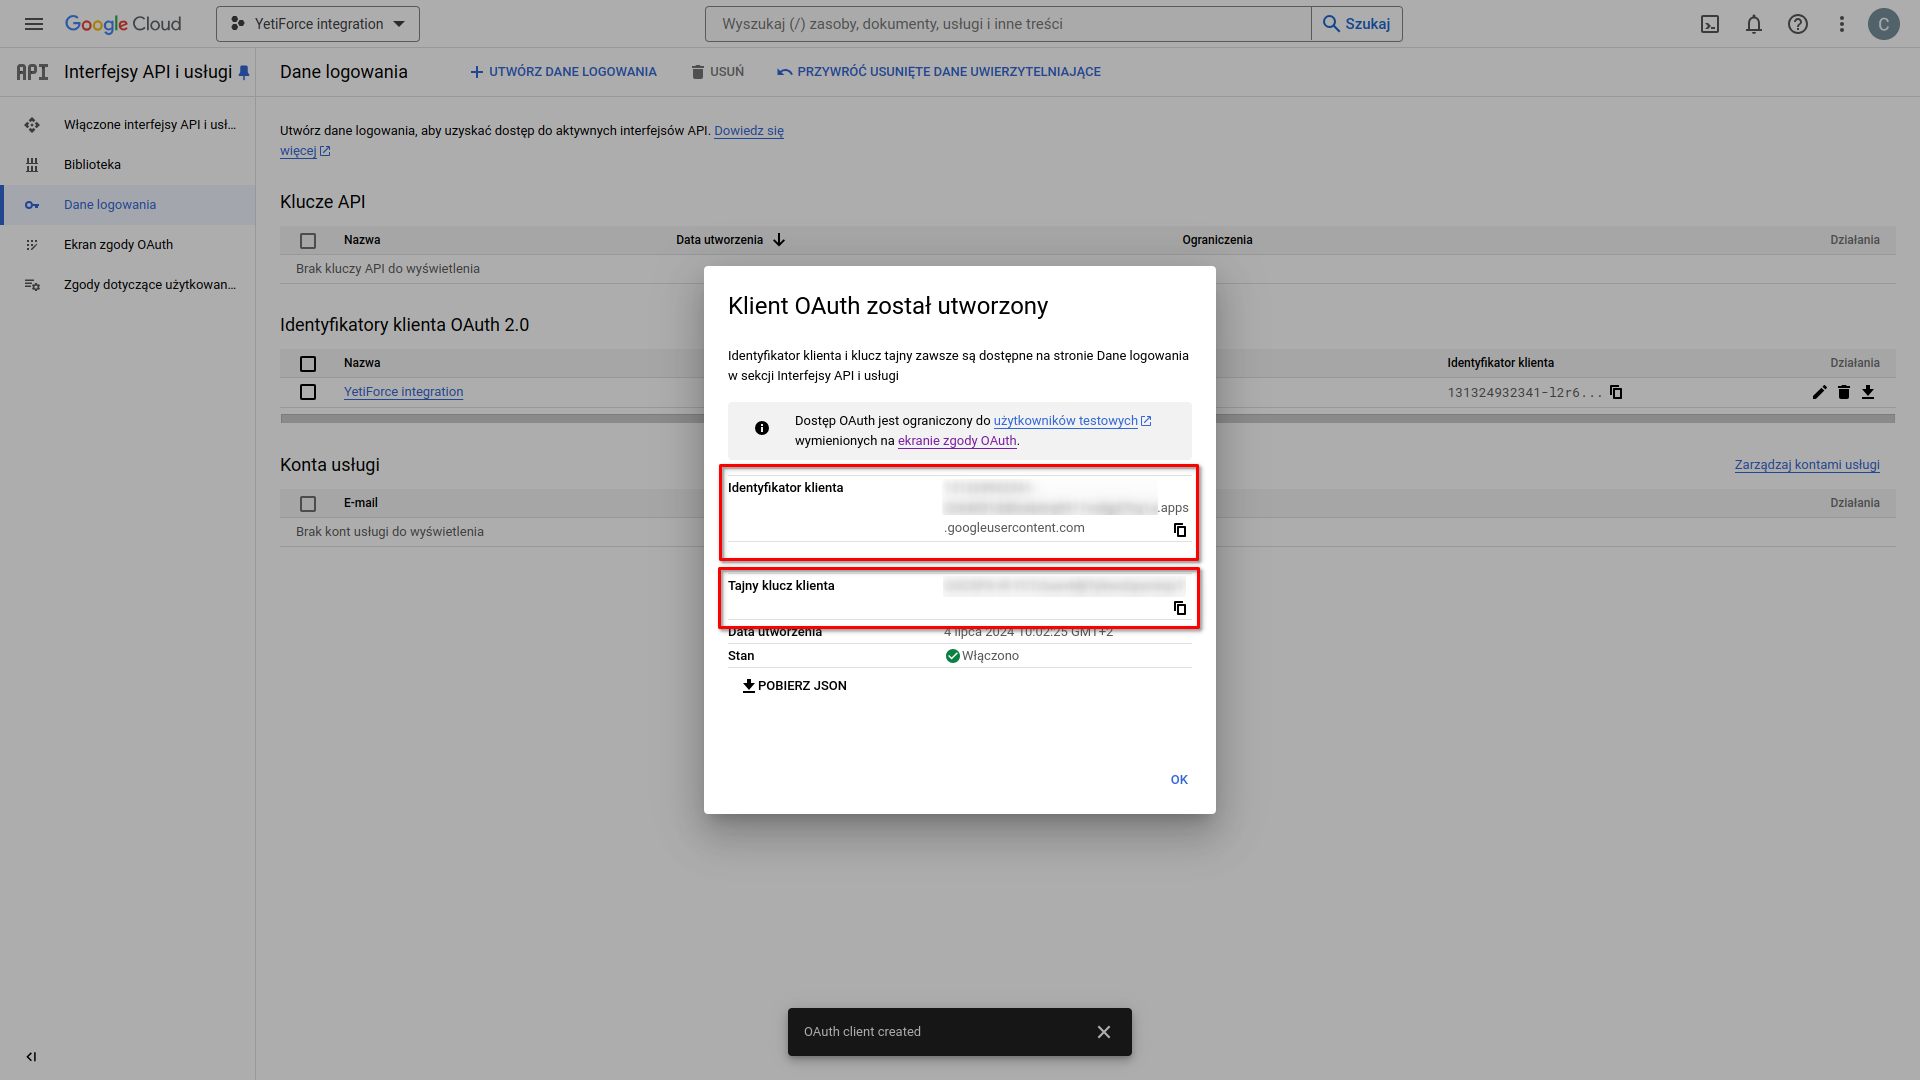Viewport: 1920px width, 1080px height.
Task: Click the E-mail column header
Action: (361, 503)
